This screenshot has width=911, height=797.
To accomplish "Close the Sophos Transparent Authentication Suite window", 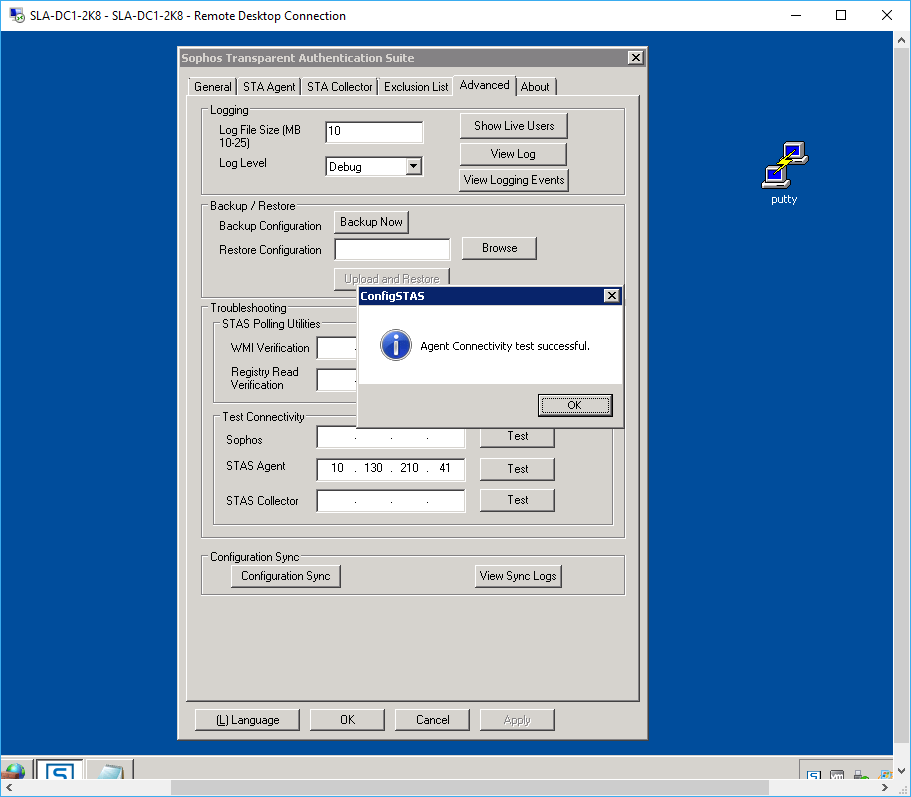I will [x=636, y=58].
